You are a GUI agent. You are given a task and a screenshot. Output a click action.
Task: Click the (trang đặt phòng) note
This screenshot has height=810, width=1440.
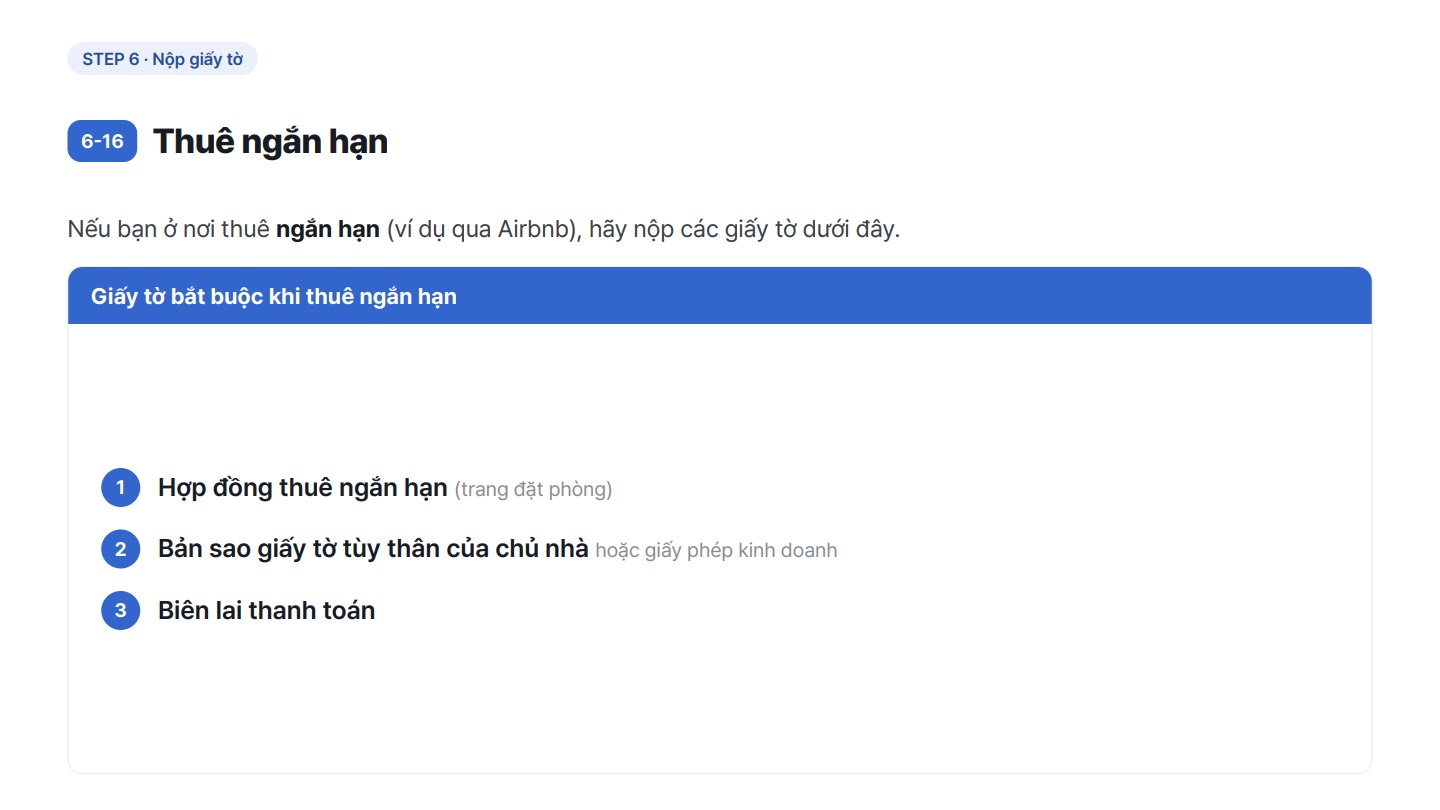point(533,490)
